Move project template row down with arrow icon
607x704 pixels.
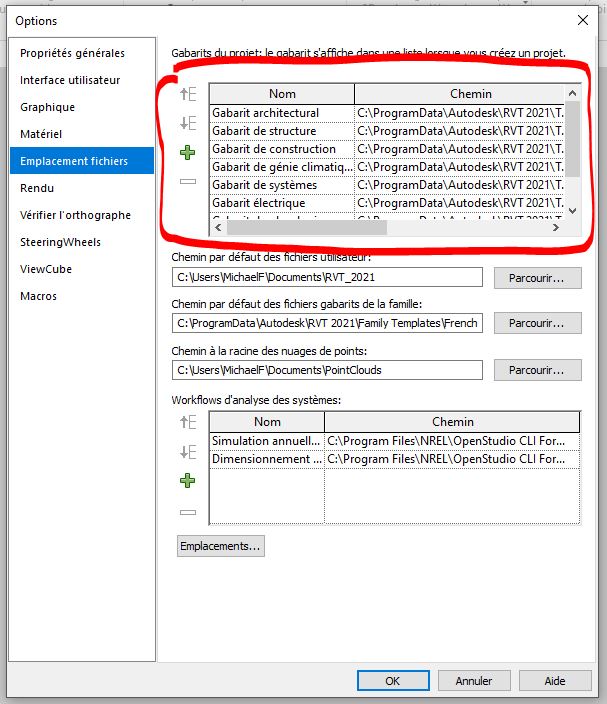pos(188,124)
